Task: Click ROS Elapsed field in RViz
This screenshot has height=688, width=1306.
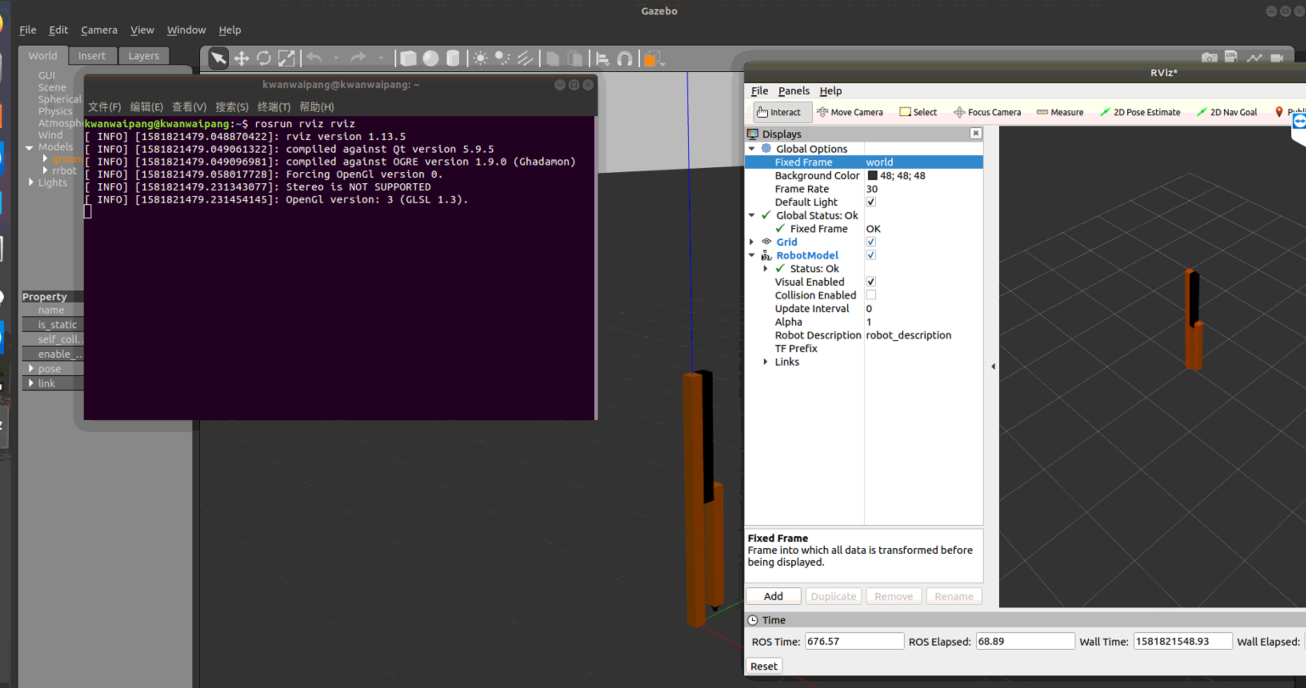Action: coord(1025,642)
